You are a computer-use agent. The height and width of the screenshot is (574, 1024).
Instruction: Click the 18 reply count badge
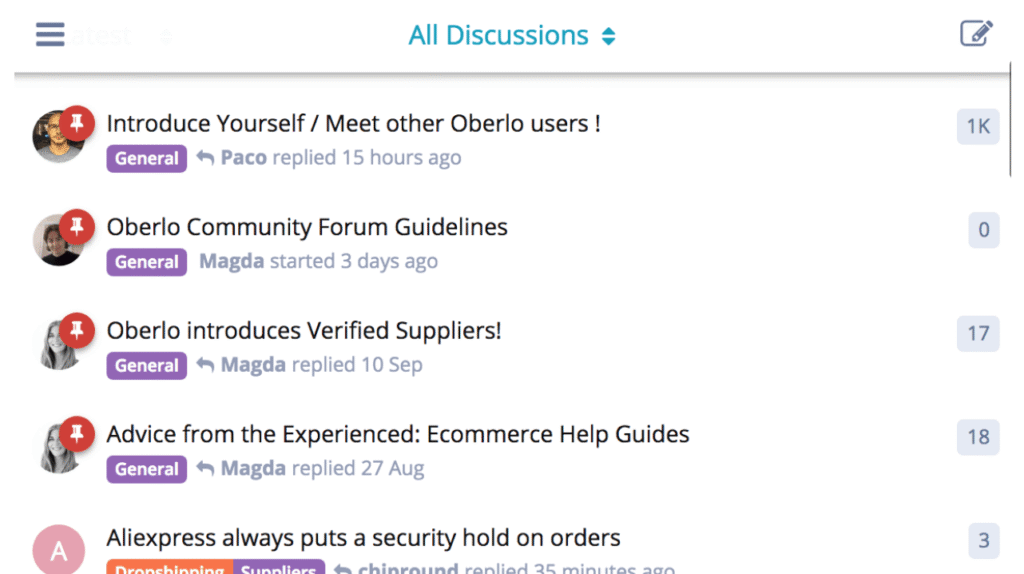(978, 437)
